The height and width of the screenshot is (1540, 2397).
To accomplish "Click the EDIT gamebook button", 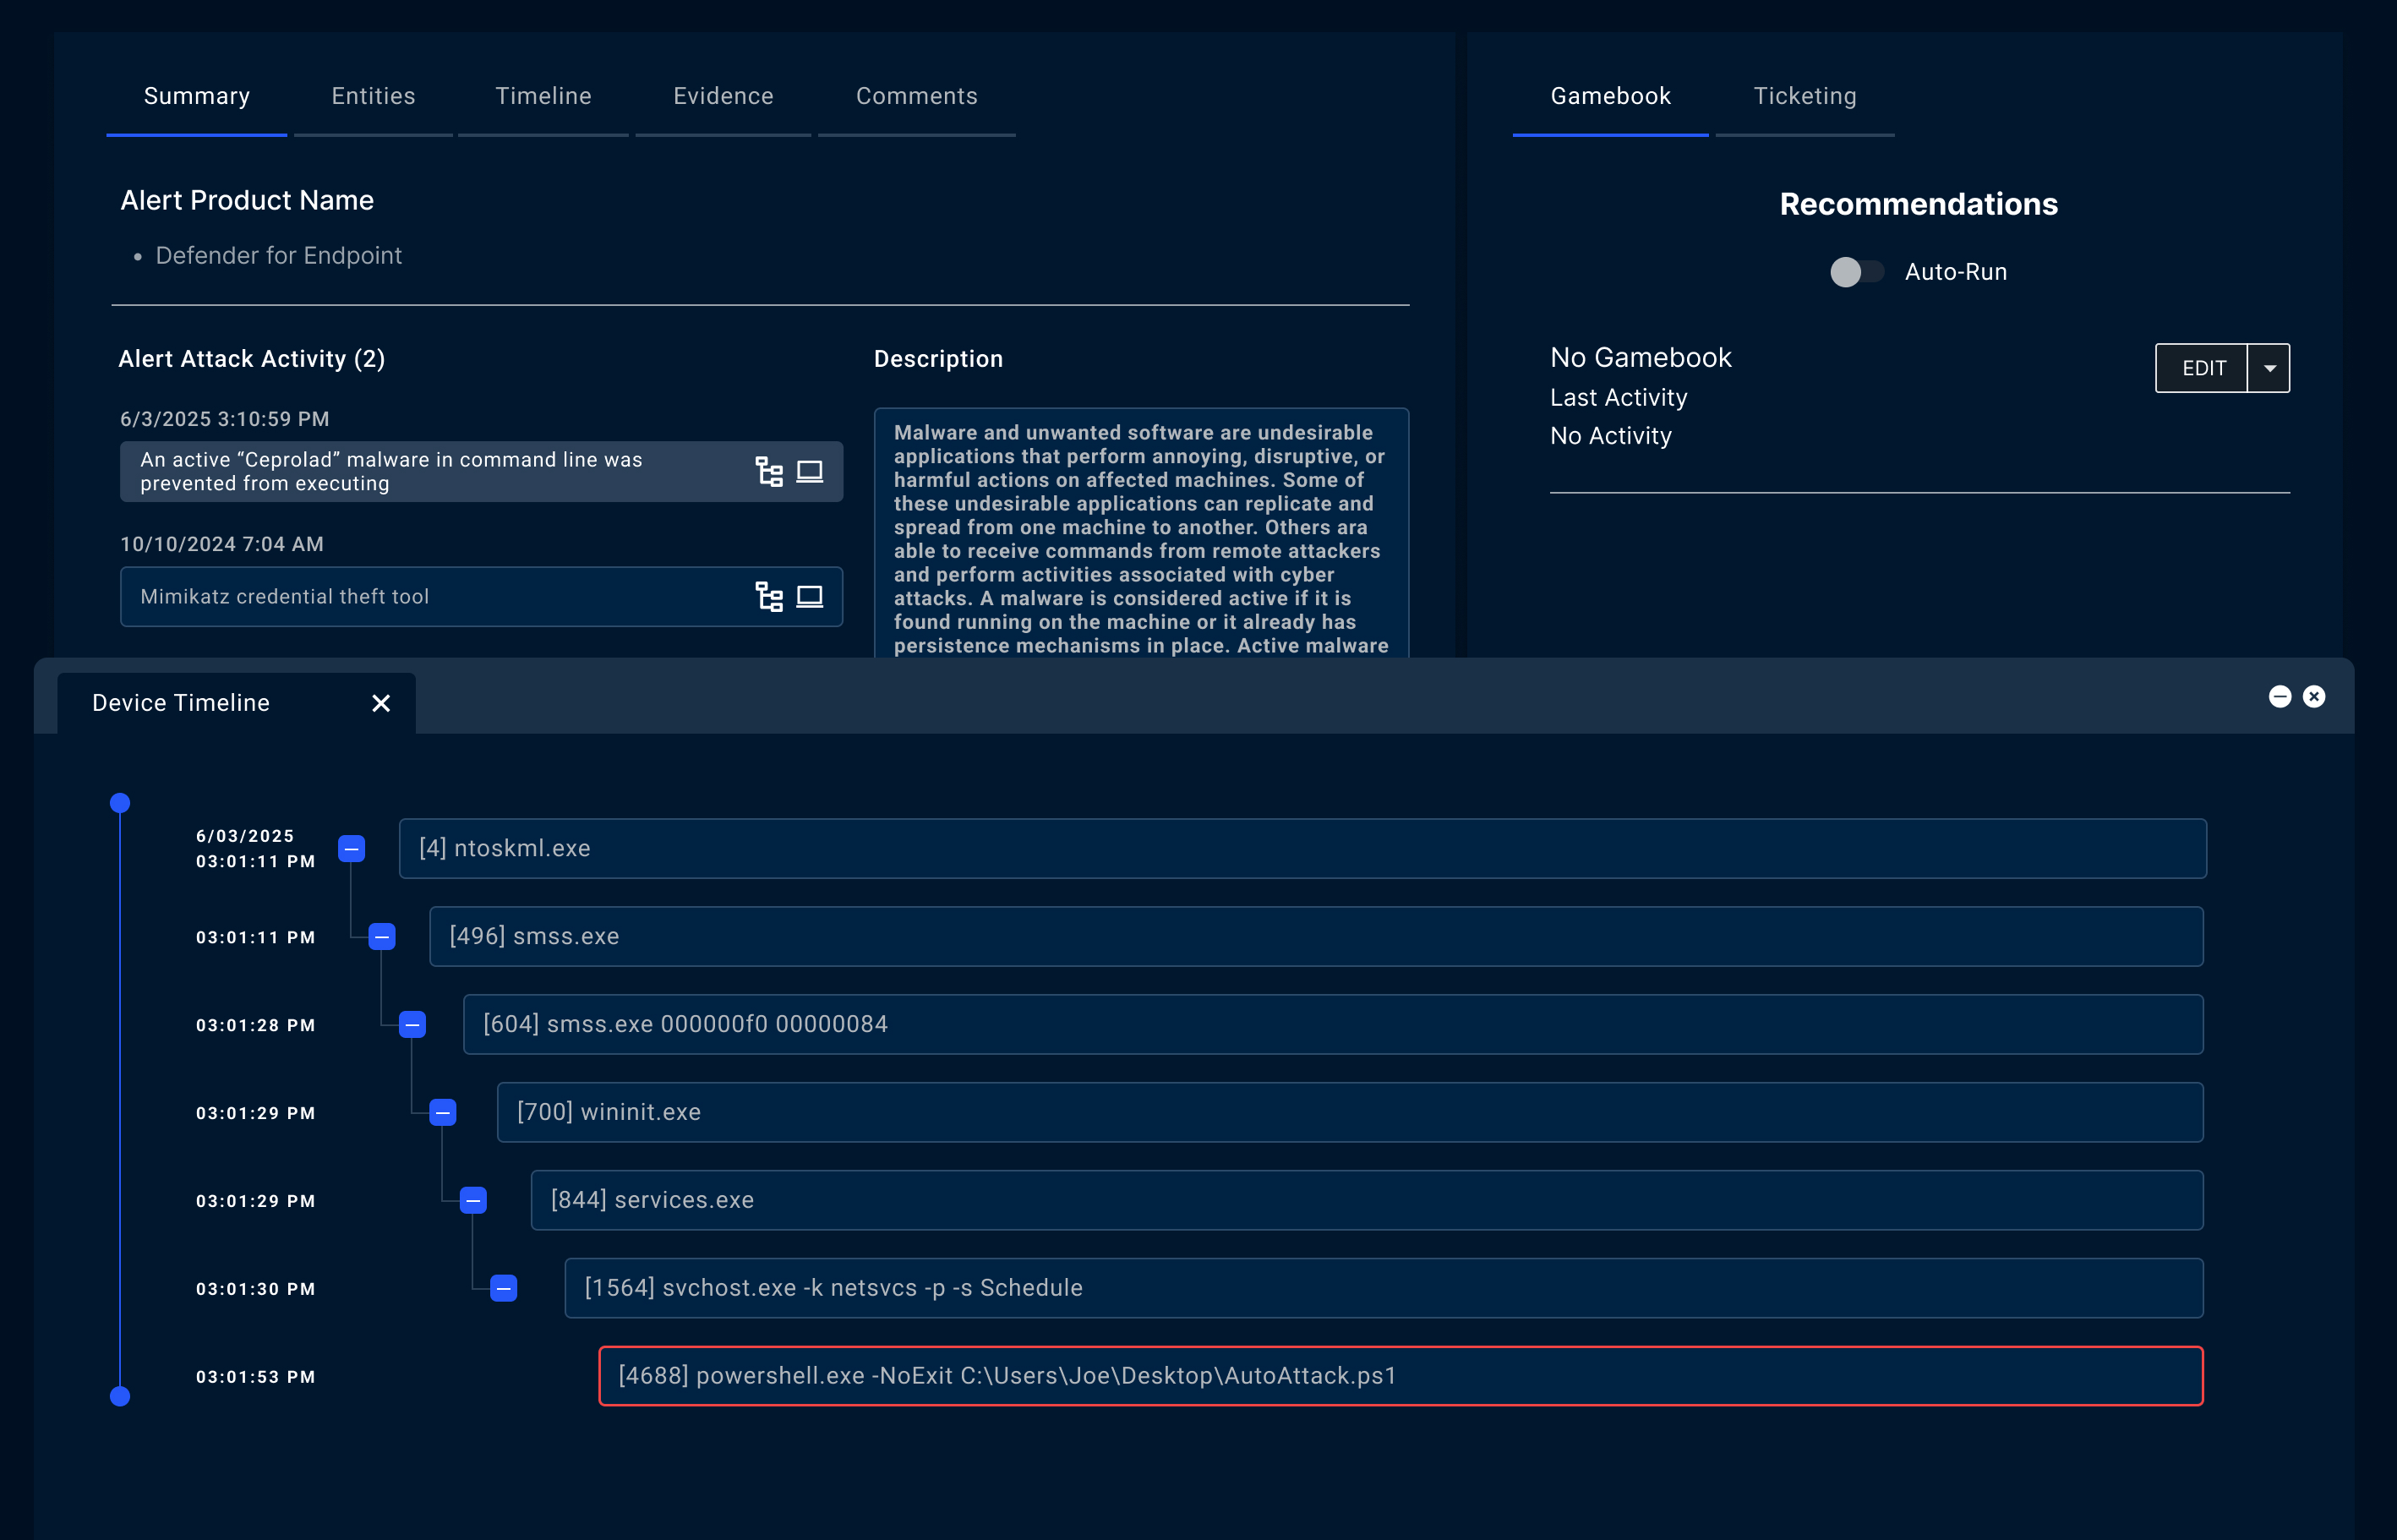I will click(2202, 368).
